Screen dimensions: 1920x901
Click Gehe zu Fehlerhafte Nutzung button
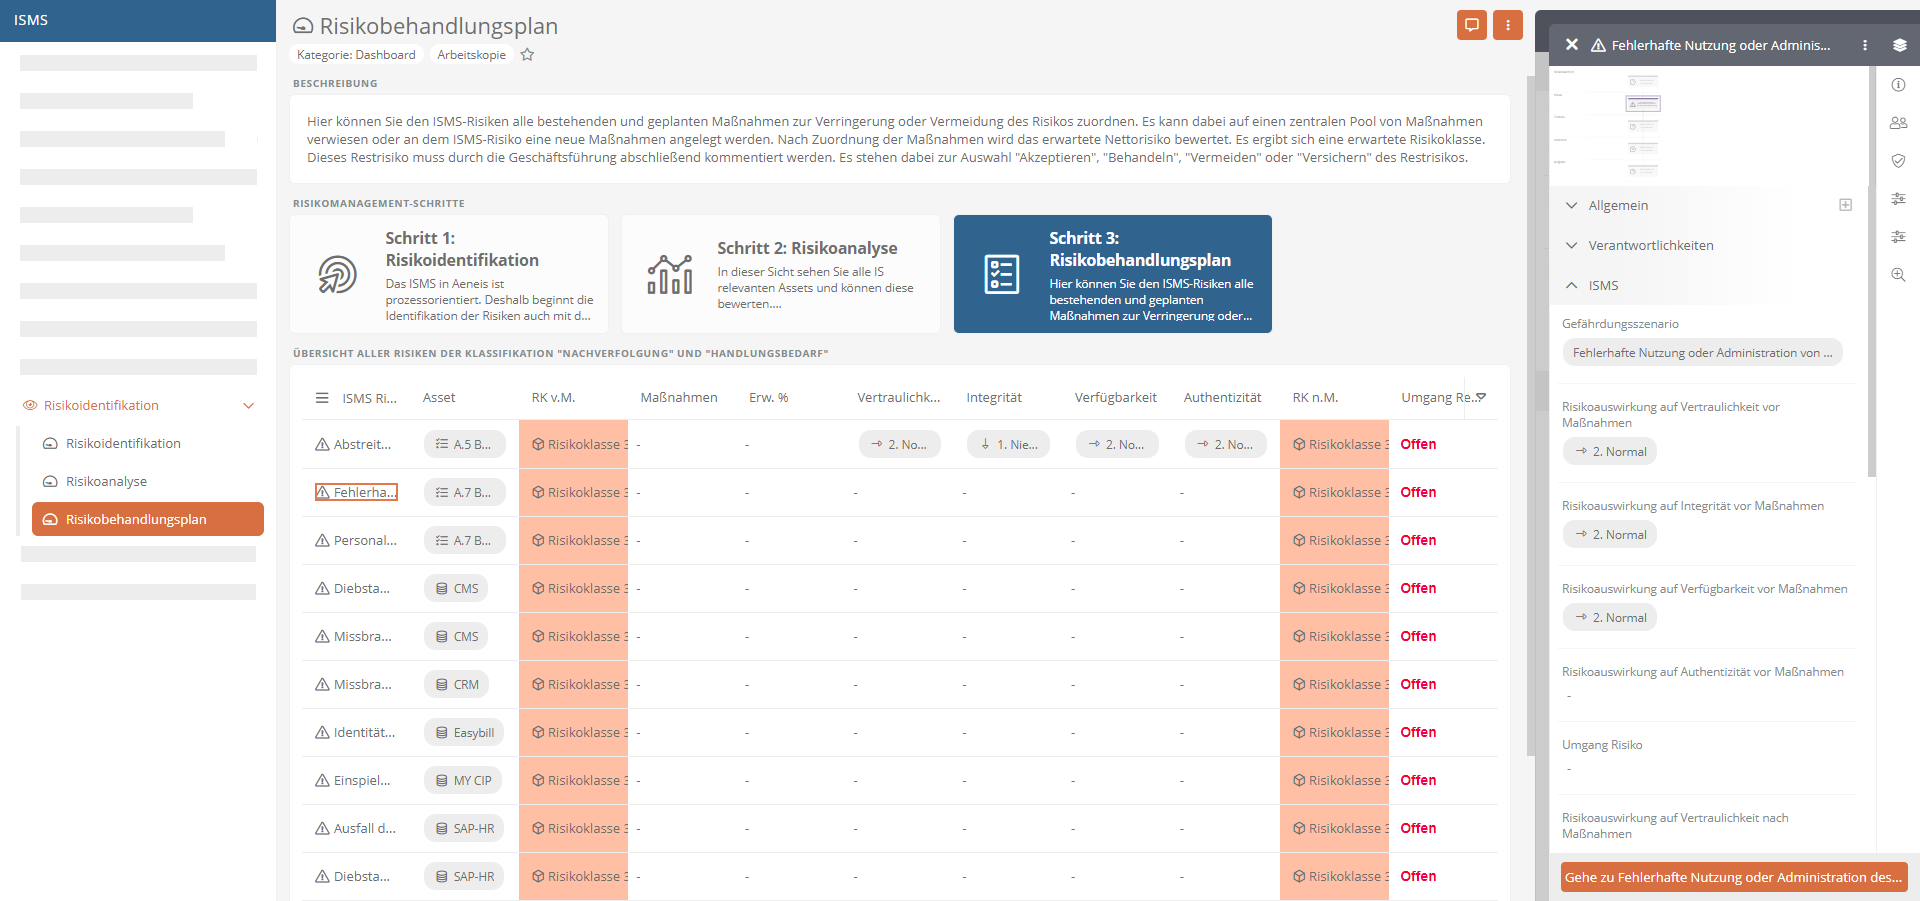pos(1734,877)
